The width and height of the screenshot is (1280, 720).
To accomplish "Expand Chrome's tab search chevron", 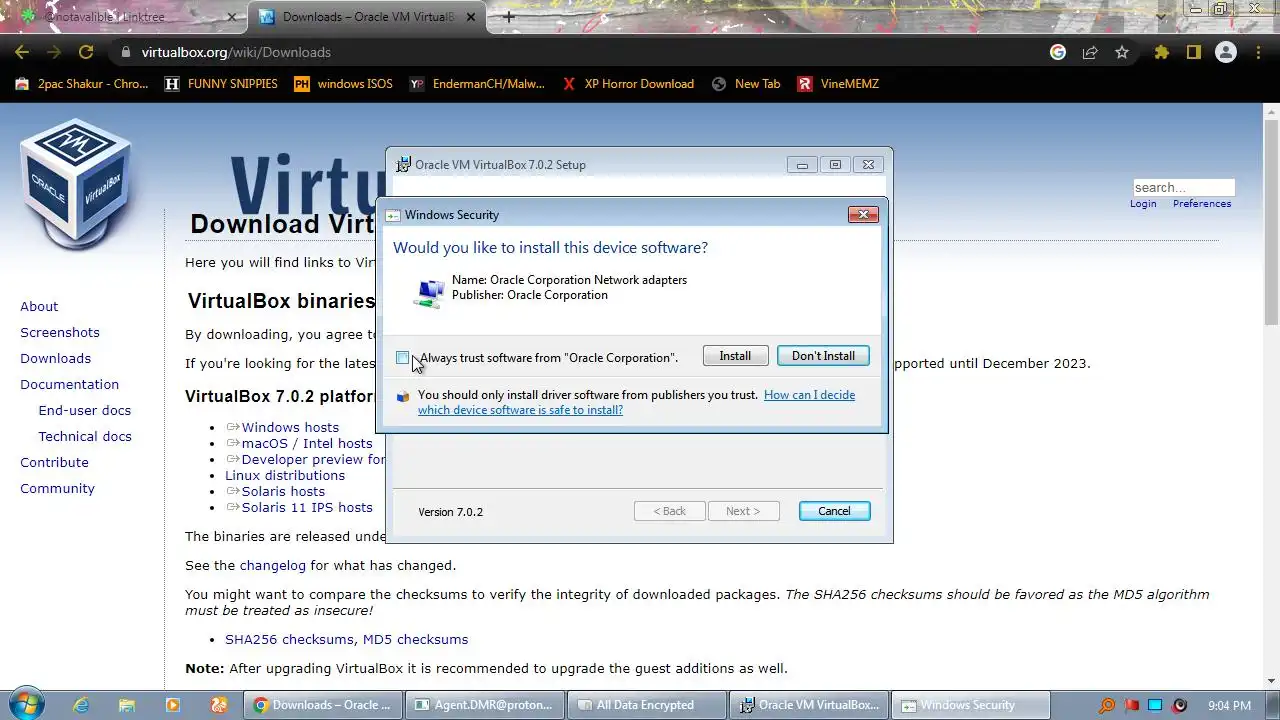I will pos(1160,17).
